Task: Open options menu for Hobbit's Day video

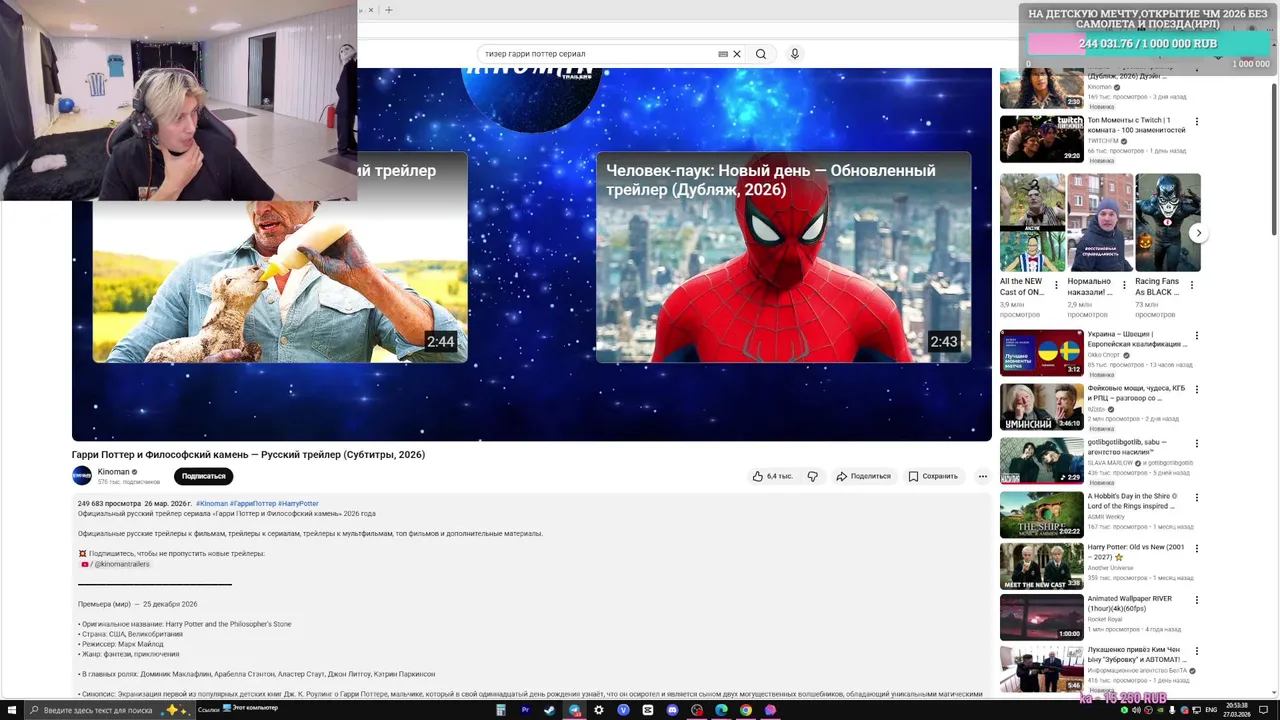Action: point(1197,498)
